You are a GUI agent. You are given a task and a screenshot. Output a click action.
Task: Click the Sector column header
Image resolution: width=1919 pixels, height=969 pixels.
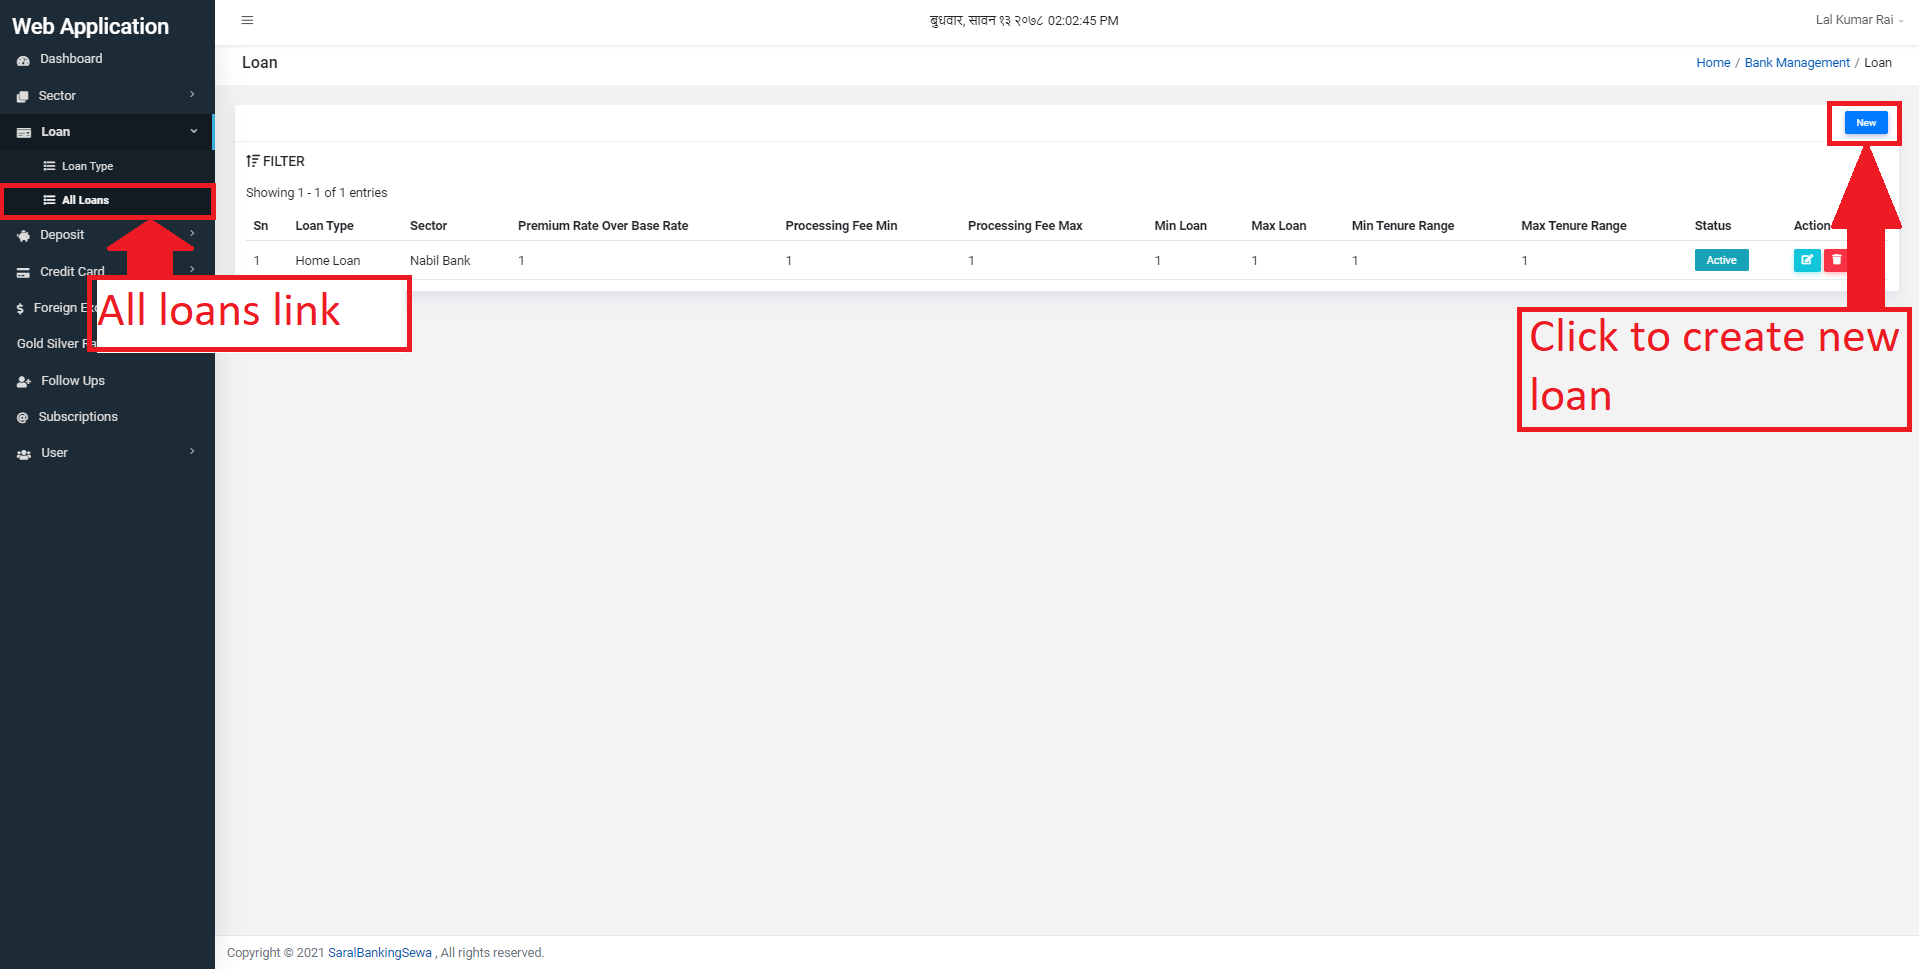428,226
